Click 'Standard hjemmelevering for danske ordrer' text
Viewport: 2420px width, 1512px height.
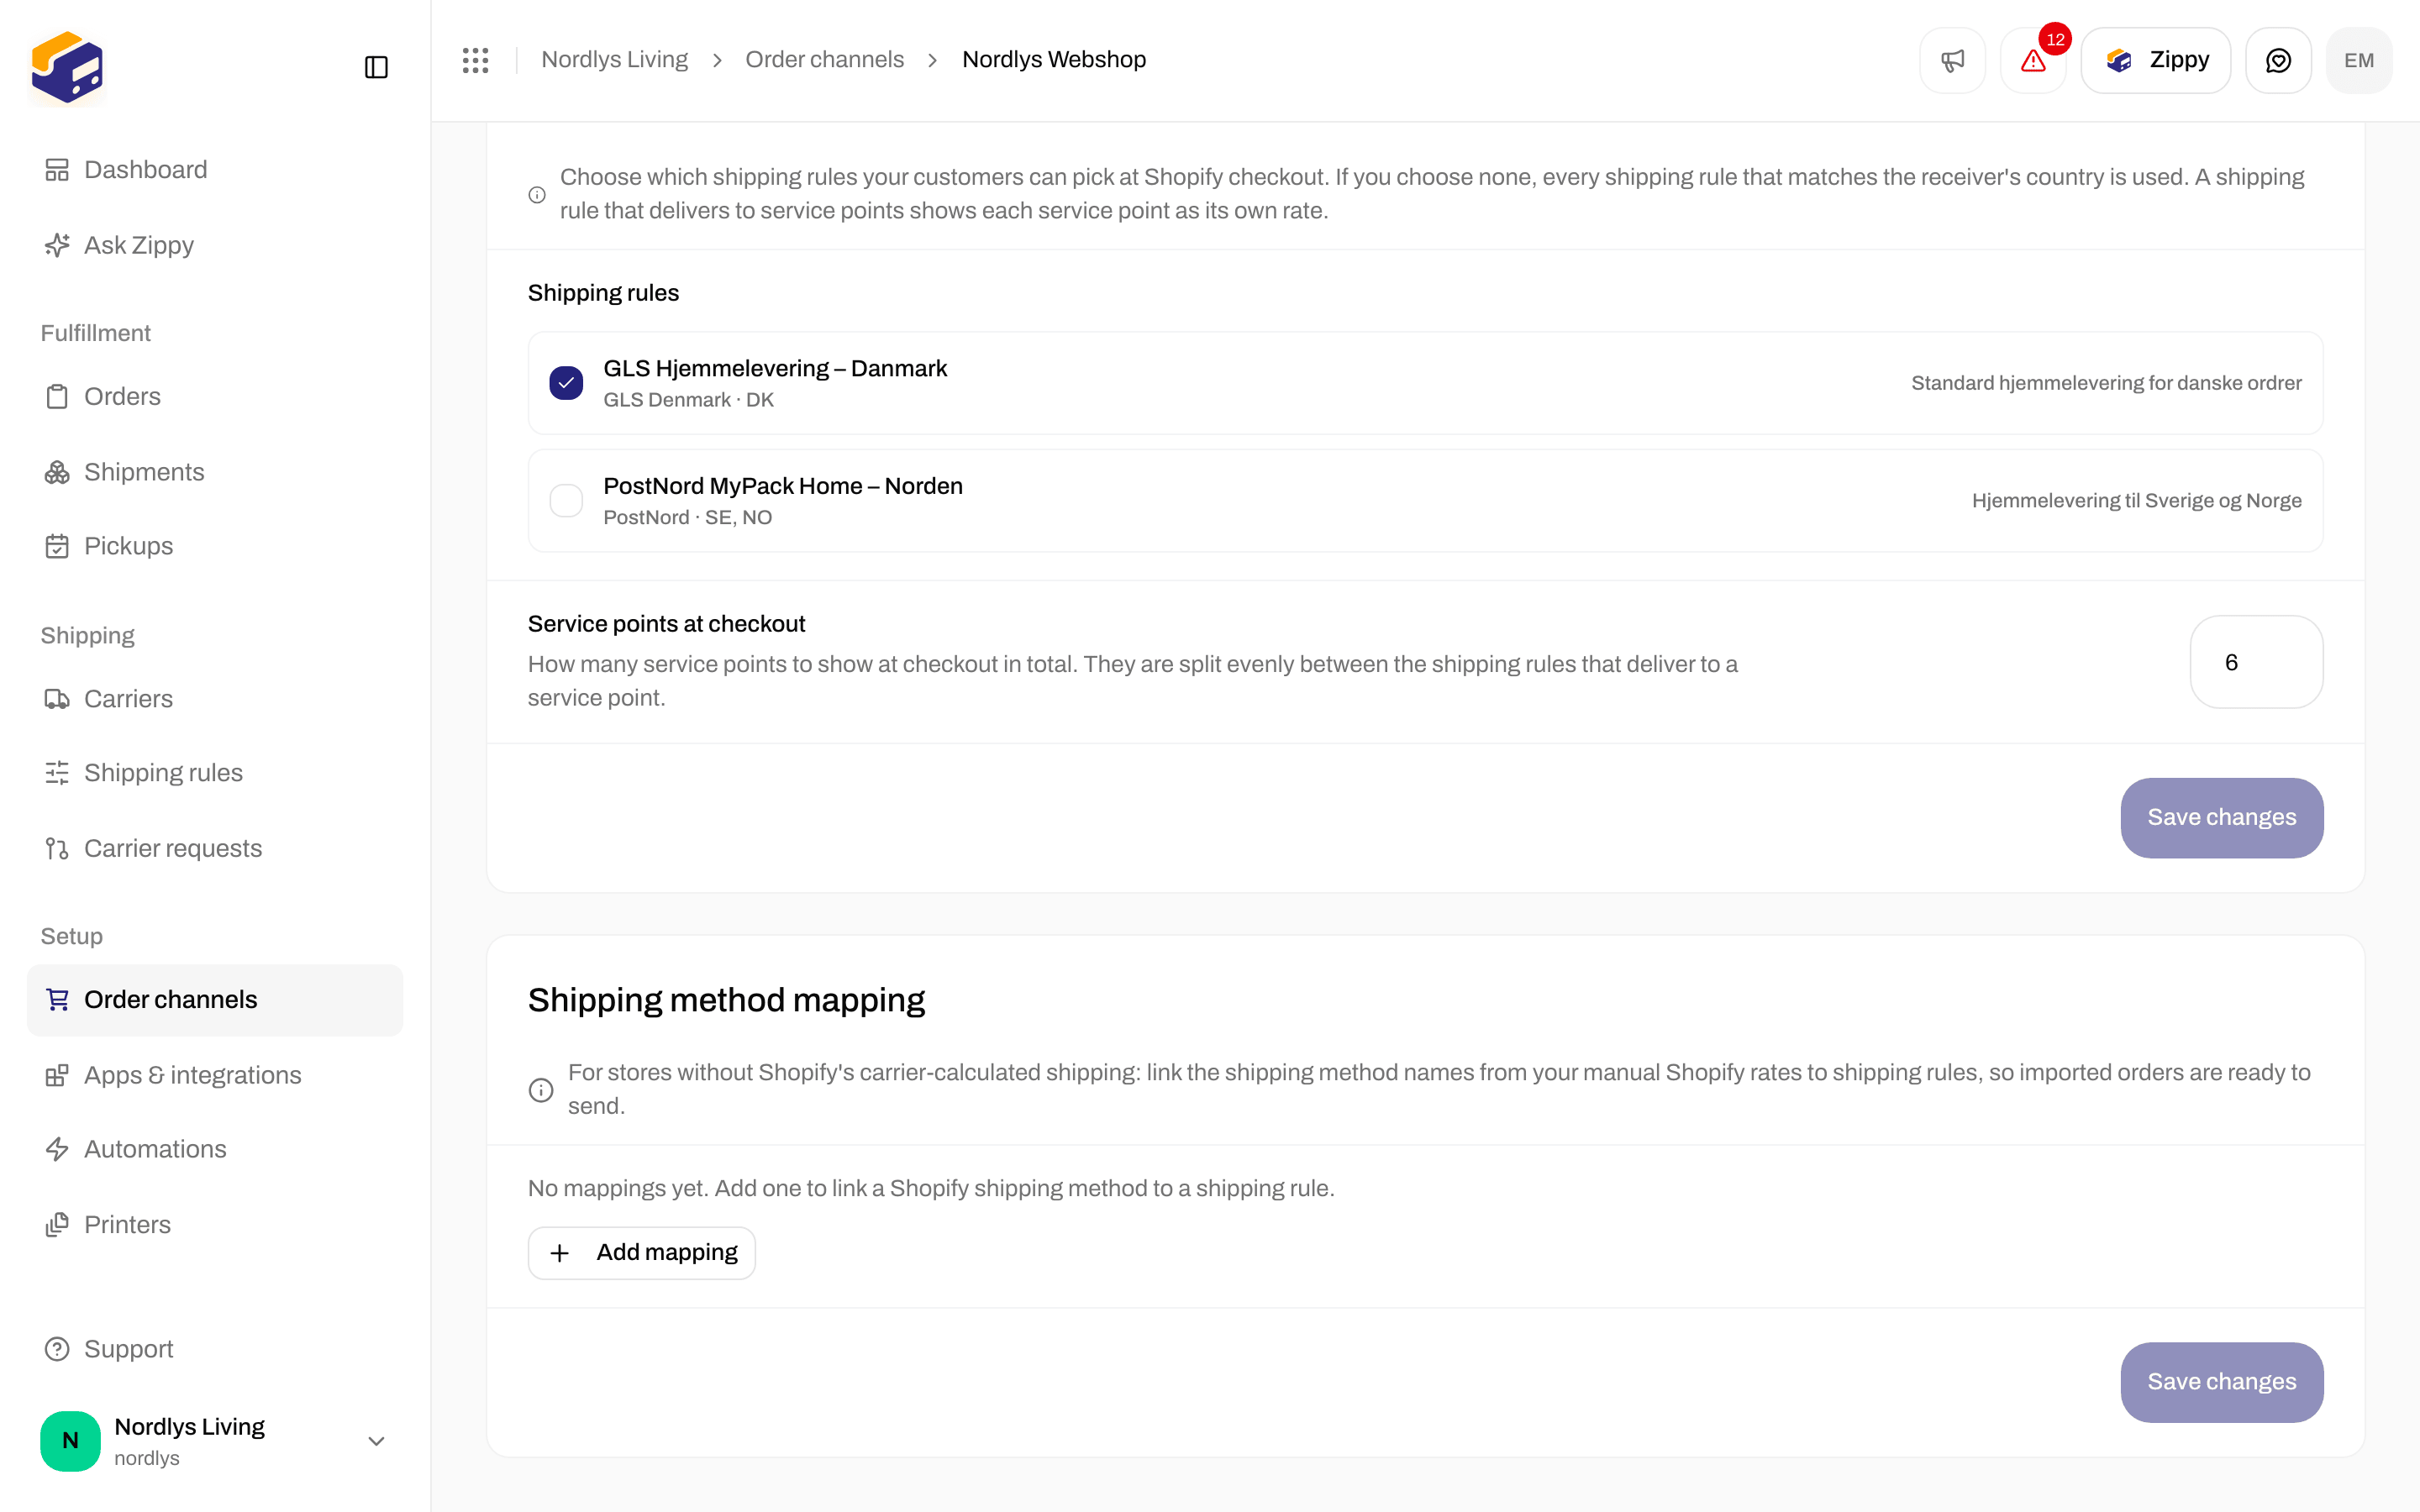(x=2106, y=383)
